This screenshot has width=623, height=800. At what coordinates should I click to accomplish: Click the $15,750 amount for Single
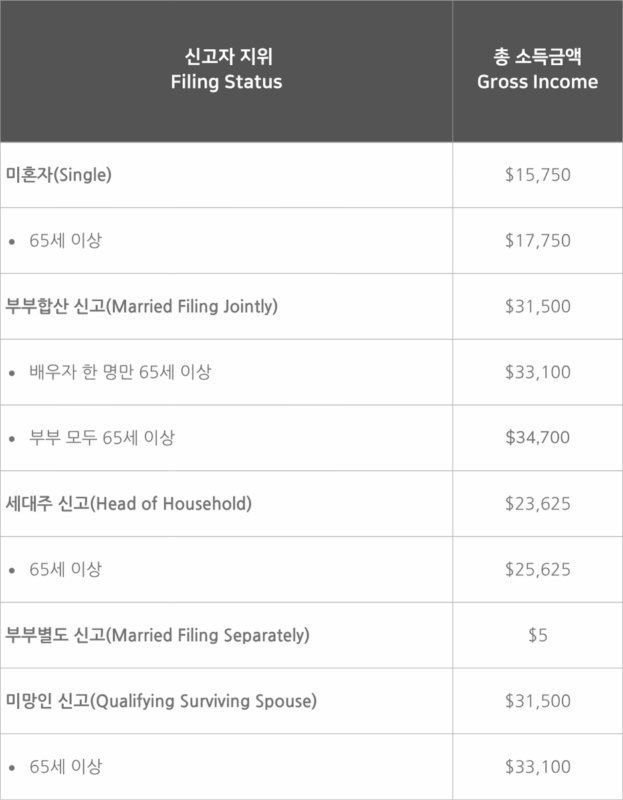537,175
